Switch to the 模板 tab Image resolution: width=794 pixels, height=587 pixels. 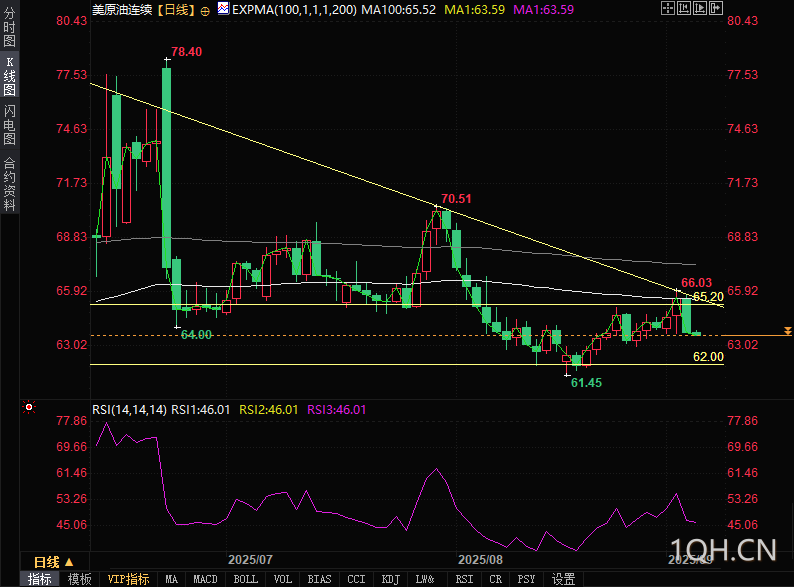tap(80, 579)
